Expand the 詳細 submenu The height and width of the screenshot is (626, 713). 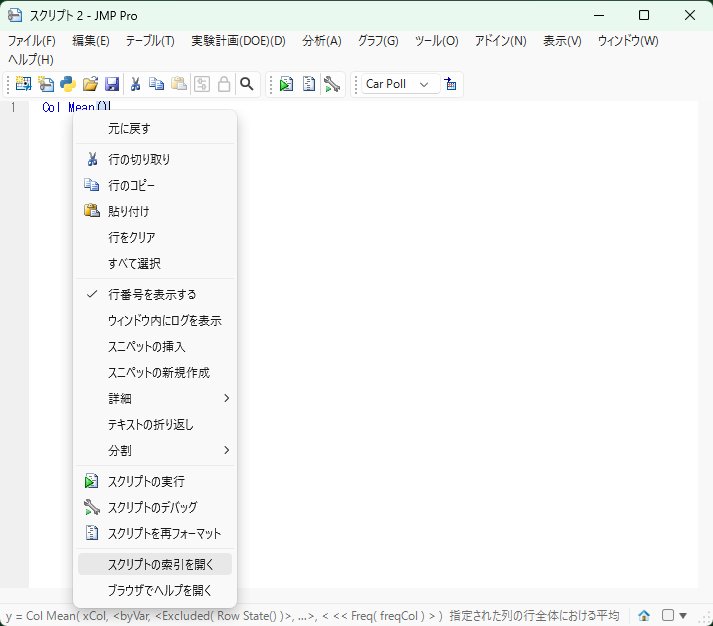[x=155, y=399]
